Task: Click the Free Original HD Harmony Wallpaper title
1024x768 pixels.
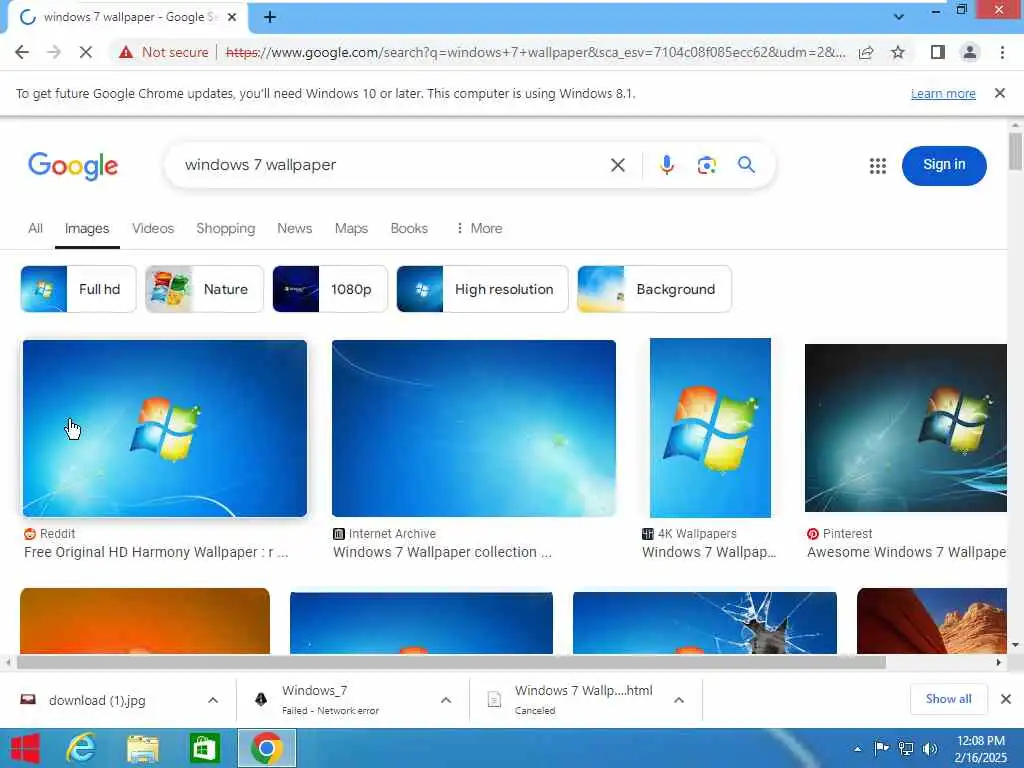Action: click(x=156, y=552)
